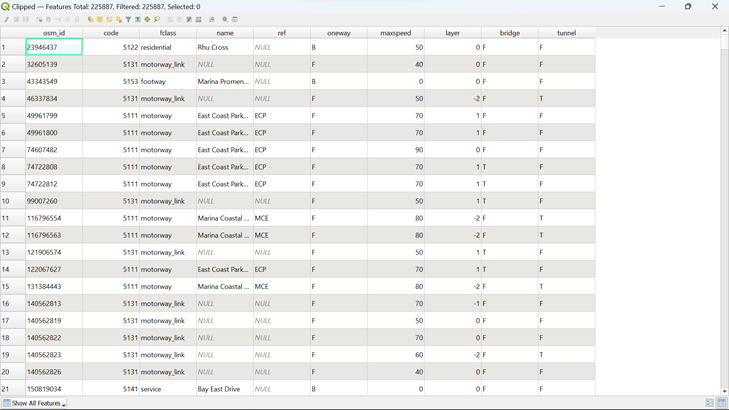This screenshot has width=729, height=410.
Task: Switch to table view at bottom right
Action: click(721, 403)
